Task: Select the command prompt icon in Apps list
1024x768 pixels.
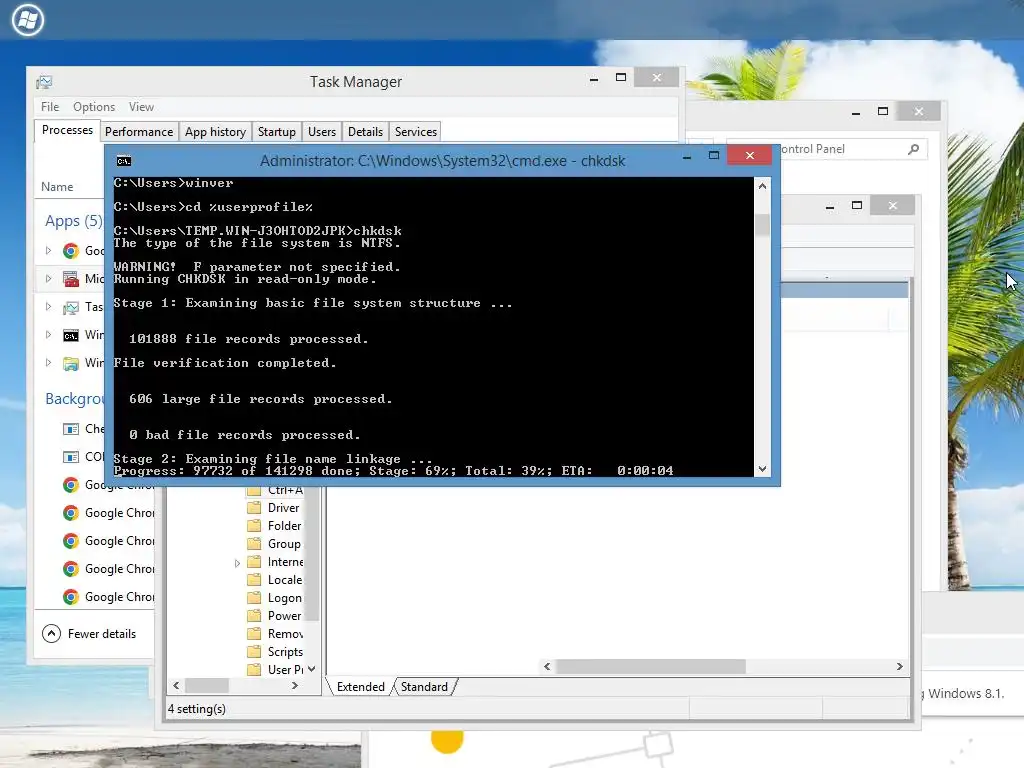Action: tap(71, 335)
